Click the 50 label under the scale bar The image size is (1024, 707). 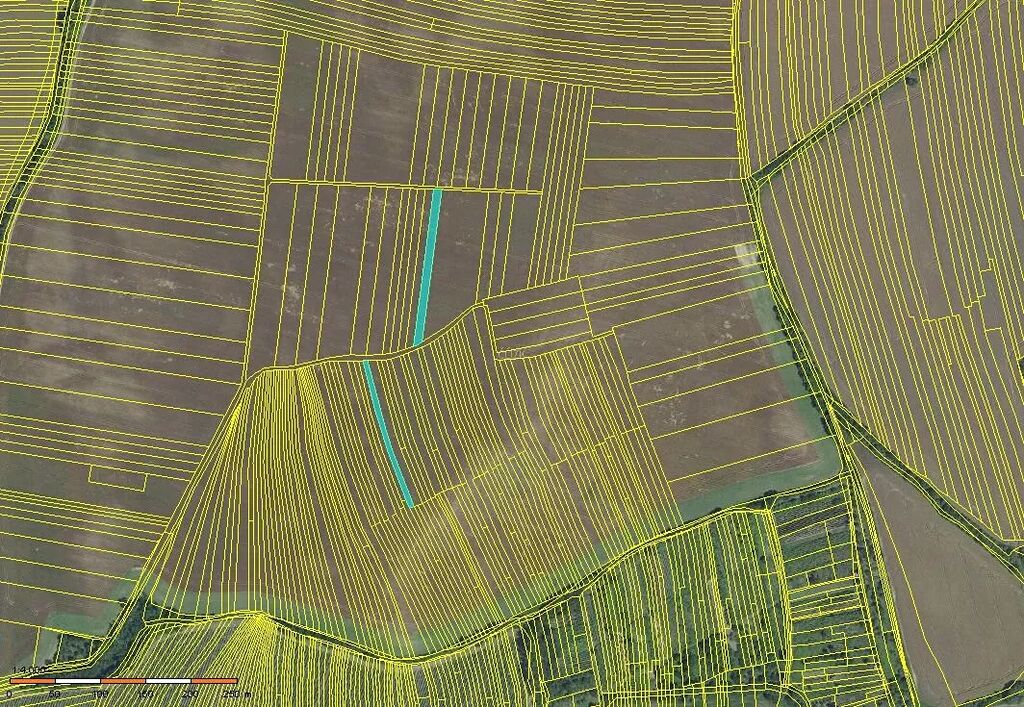(x=55, y=692)
